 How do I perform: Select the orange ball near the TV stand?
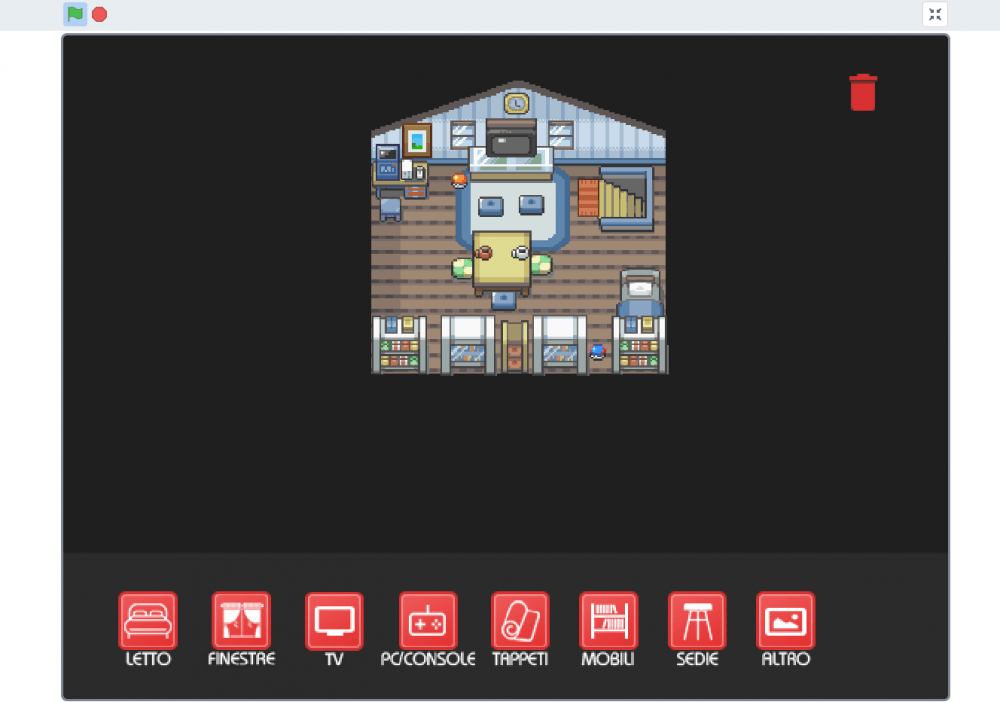(459, 181)
